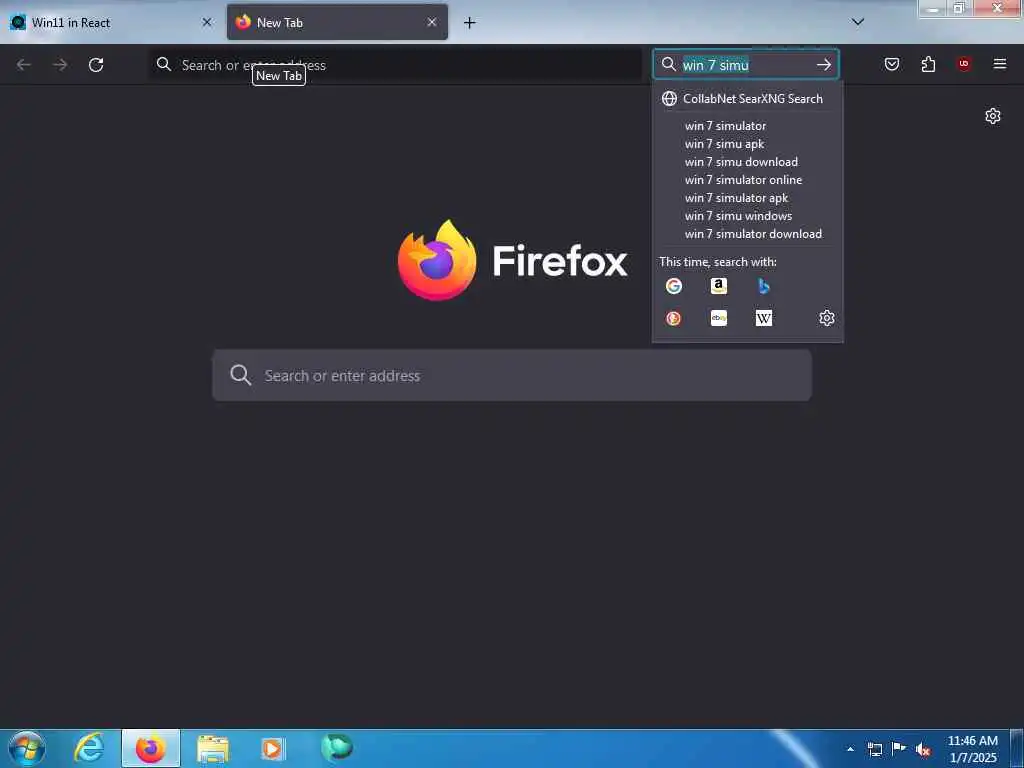Search this time with Wikipedia

tap(763, 318)
